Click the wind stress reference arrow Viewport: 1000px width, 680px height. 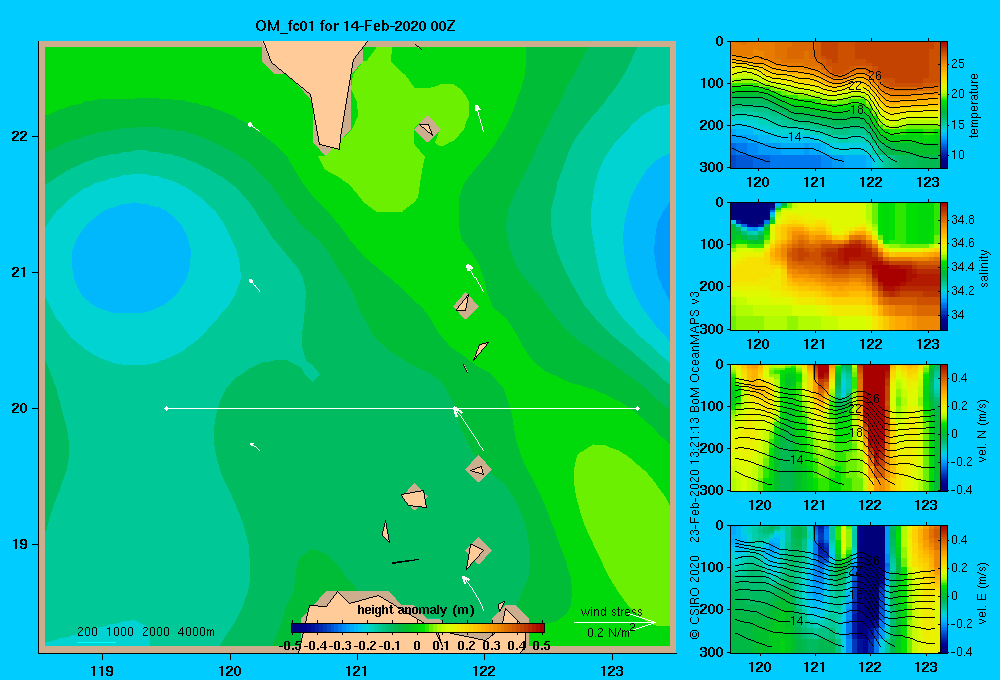[614, 623]
